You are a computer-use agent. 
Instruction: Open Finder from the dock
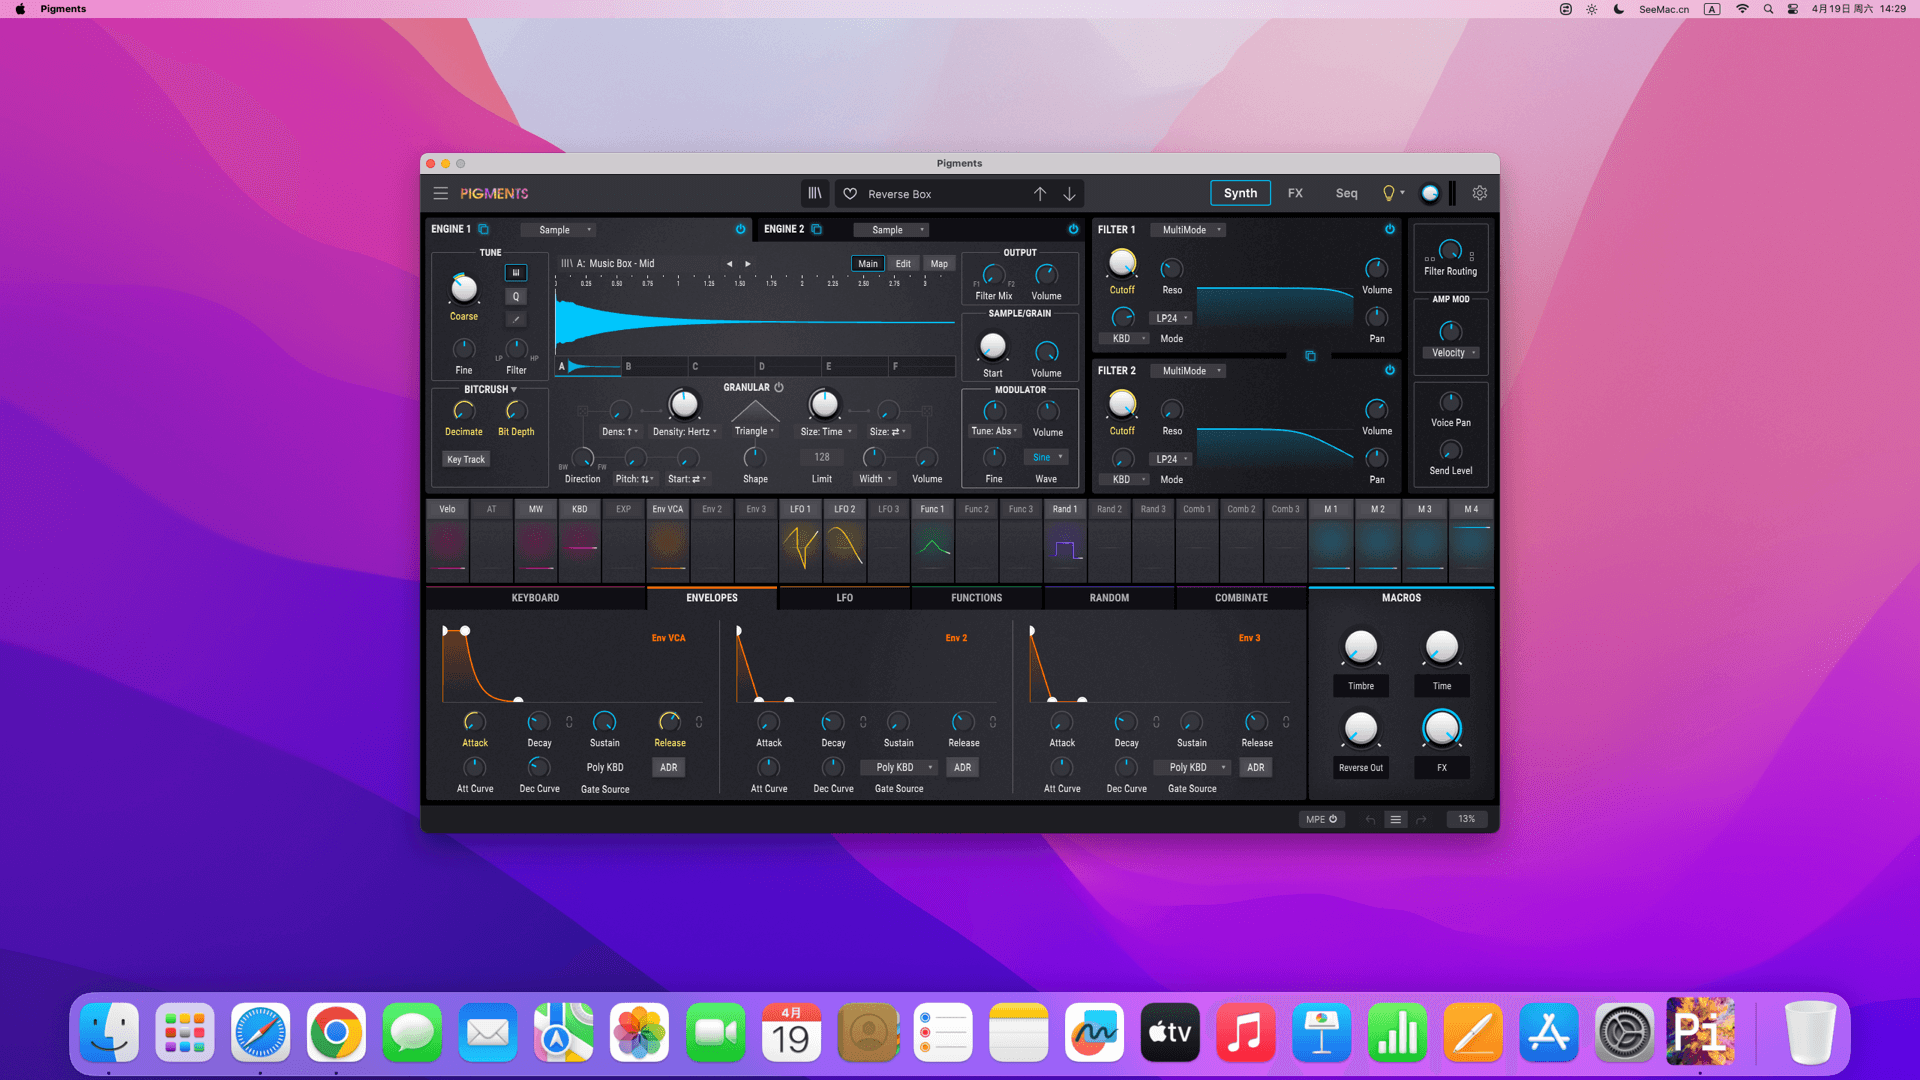(109, 1032)
